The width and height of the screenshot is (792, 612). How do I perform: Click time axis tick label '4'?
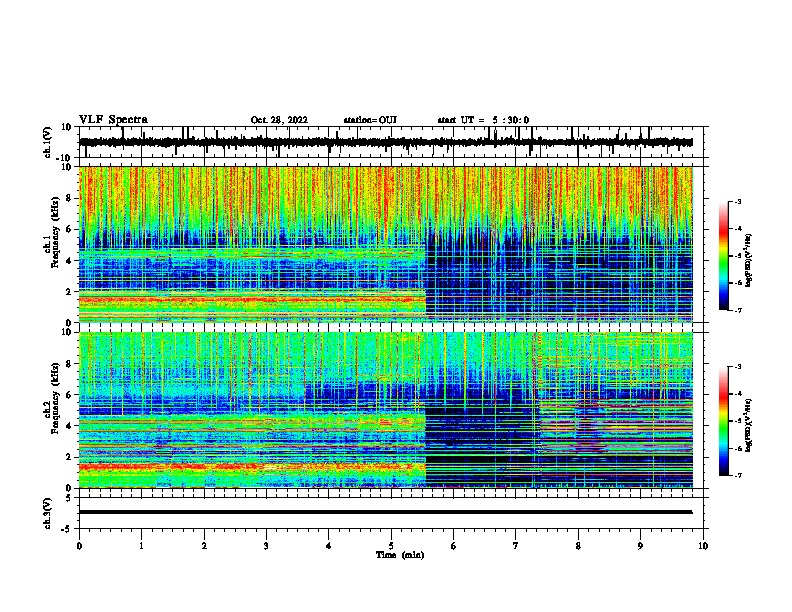pyautogui.click(x=328, y=546)
